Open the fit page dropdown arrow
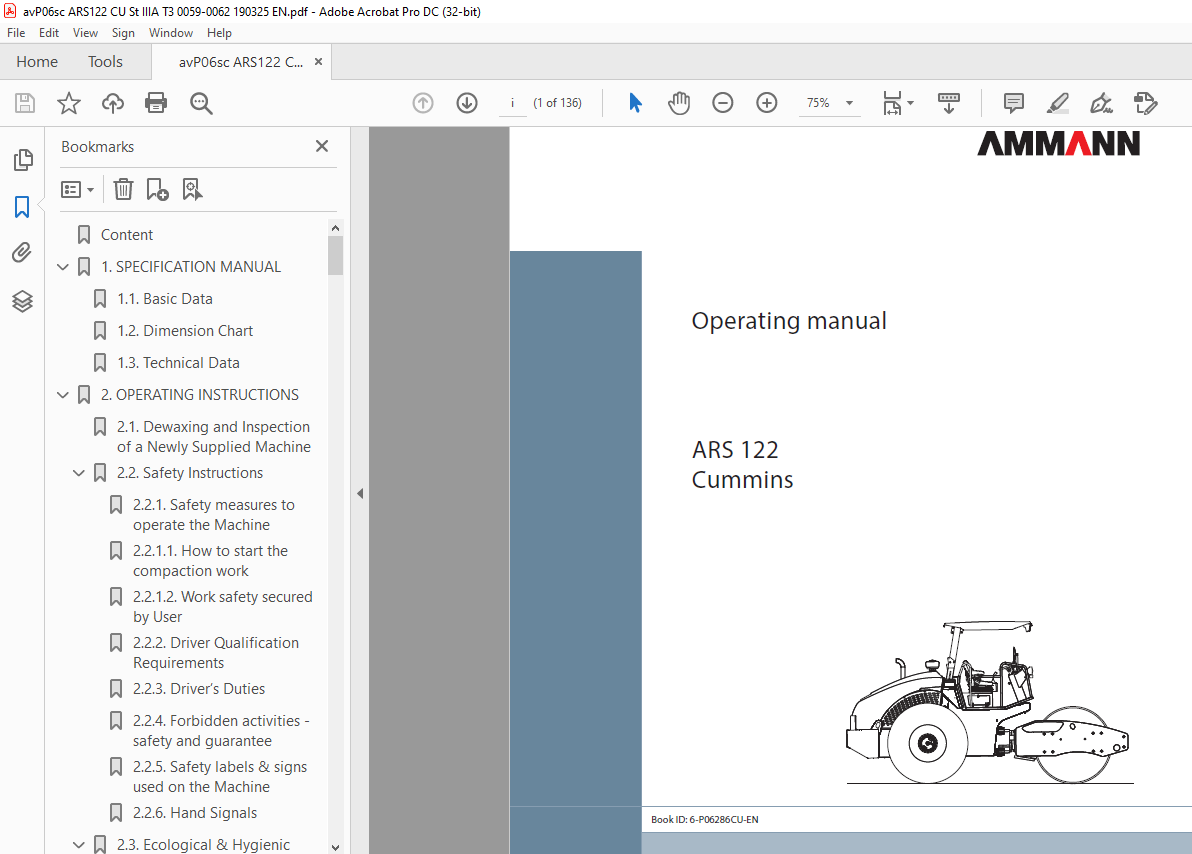The height and width of the screenshot is (854, 1192). tap(911, 103)
